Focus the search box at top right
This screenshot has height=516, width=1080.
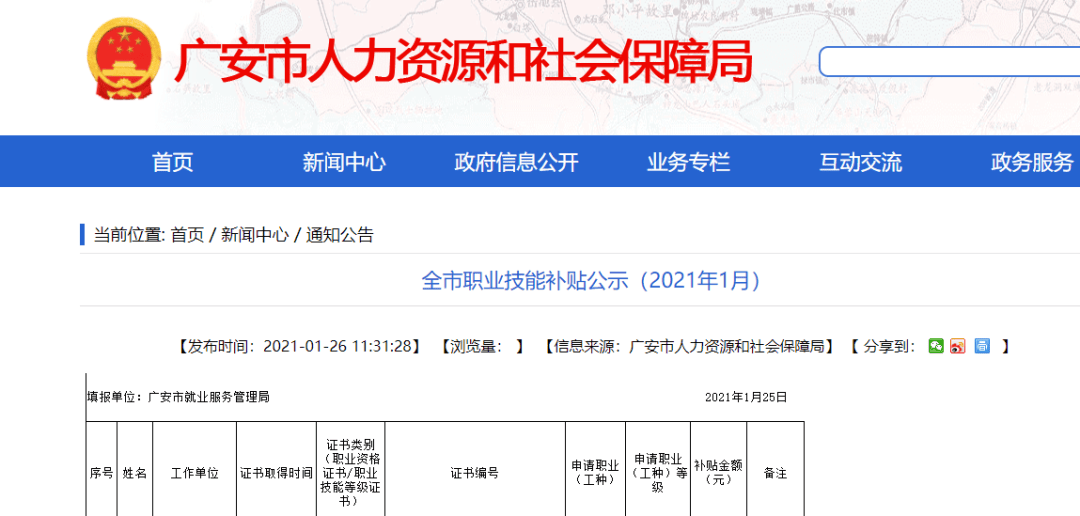[x=948, y=62]
